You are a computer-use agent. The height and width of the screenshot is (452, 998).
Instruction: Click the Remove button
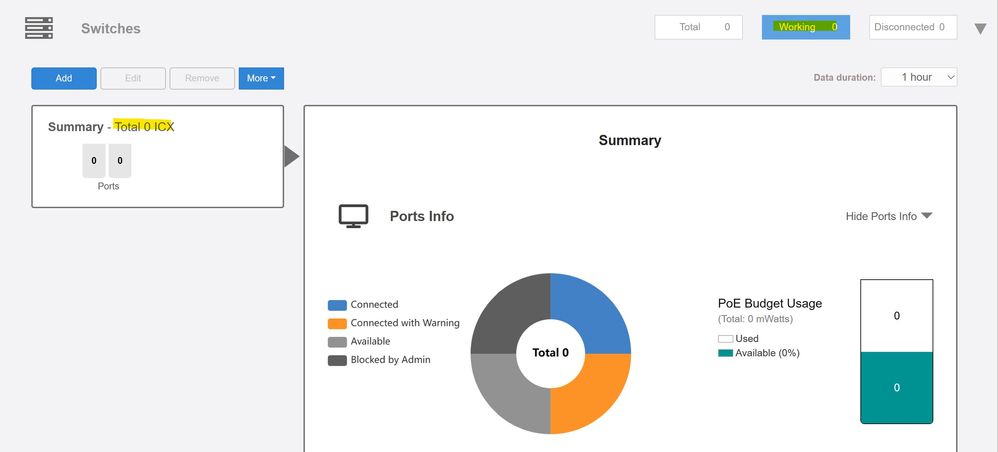[202, 78]
